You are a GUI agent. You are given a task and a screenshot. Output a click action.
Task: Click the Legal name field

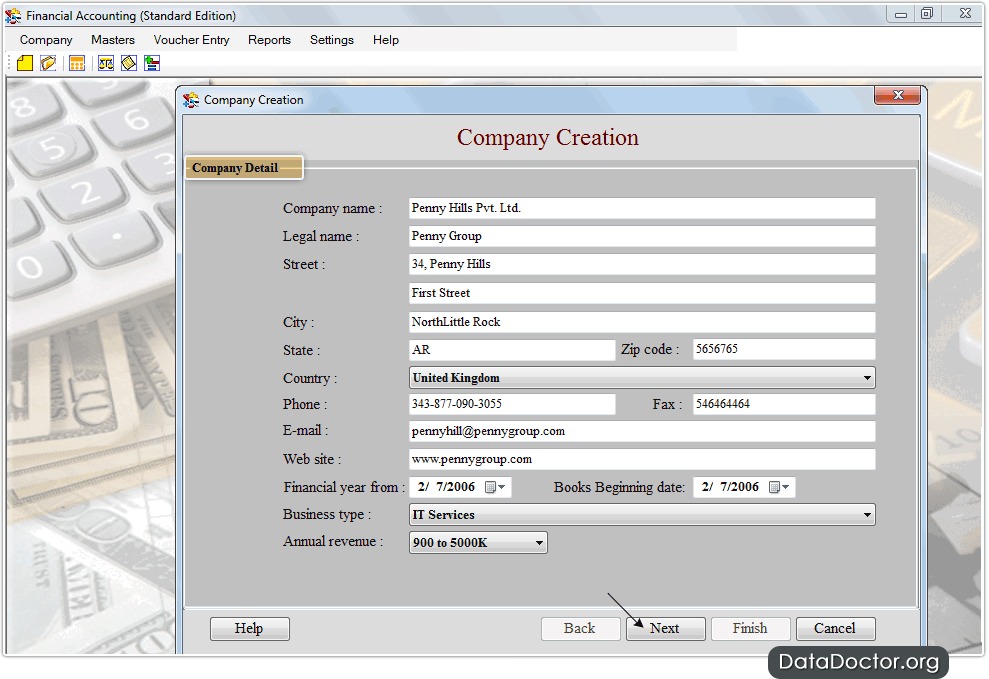click(x=642, y=236)
